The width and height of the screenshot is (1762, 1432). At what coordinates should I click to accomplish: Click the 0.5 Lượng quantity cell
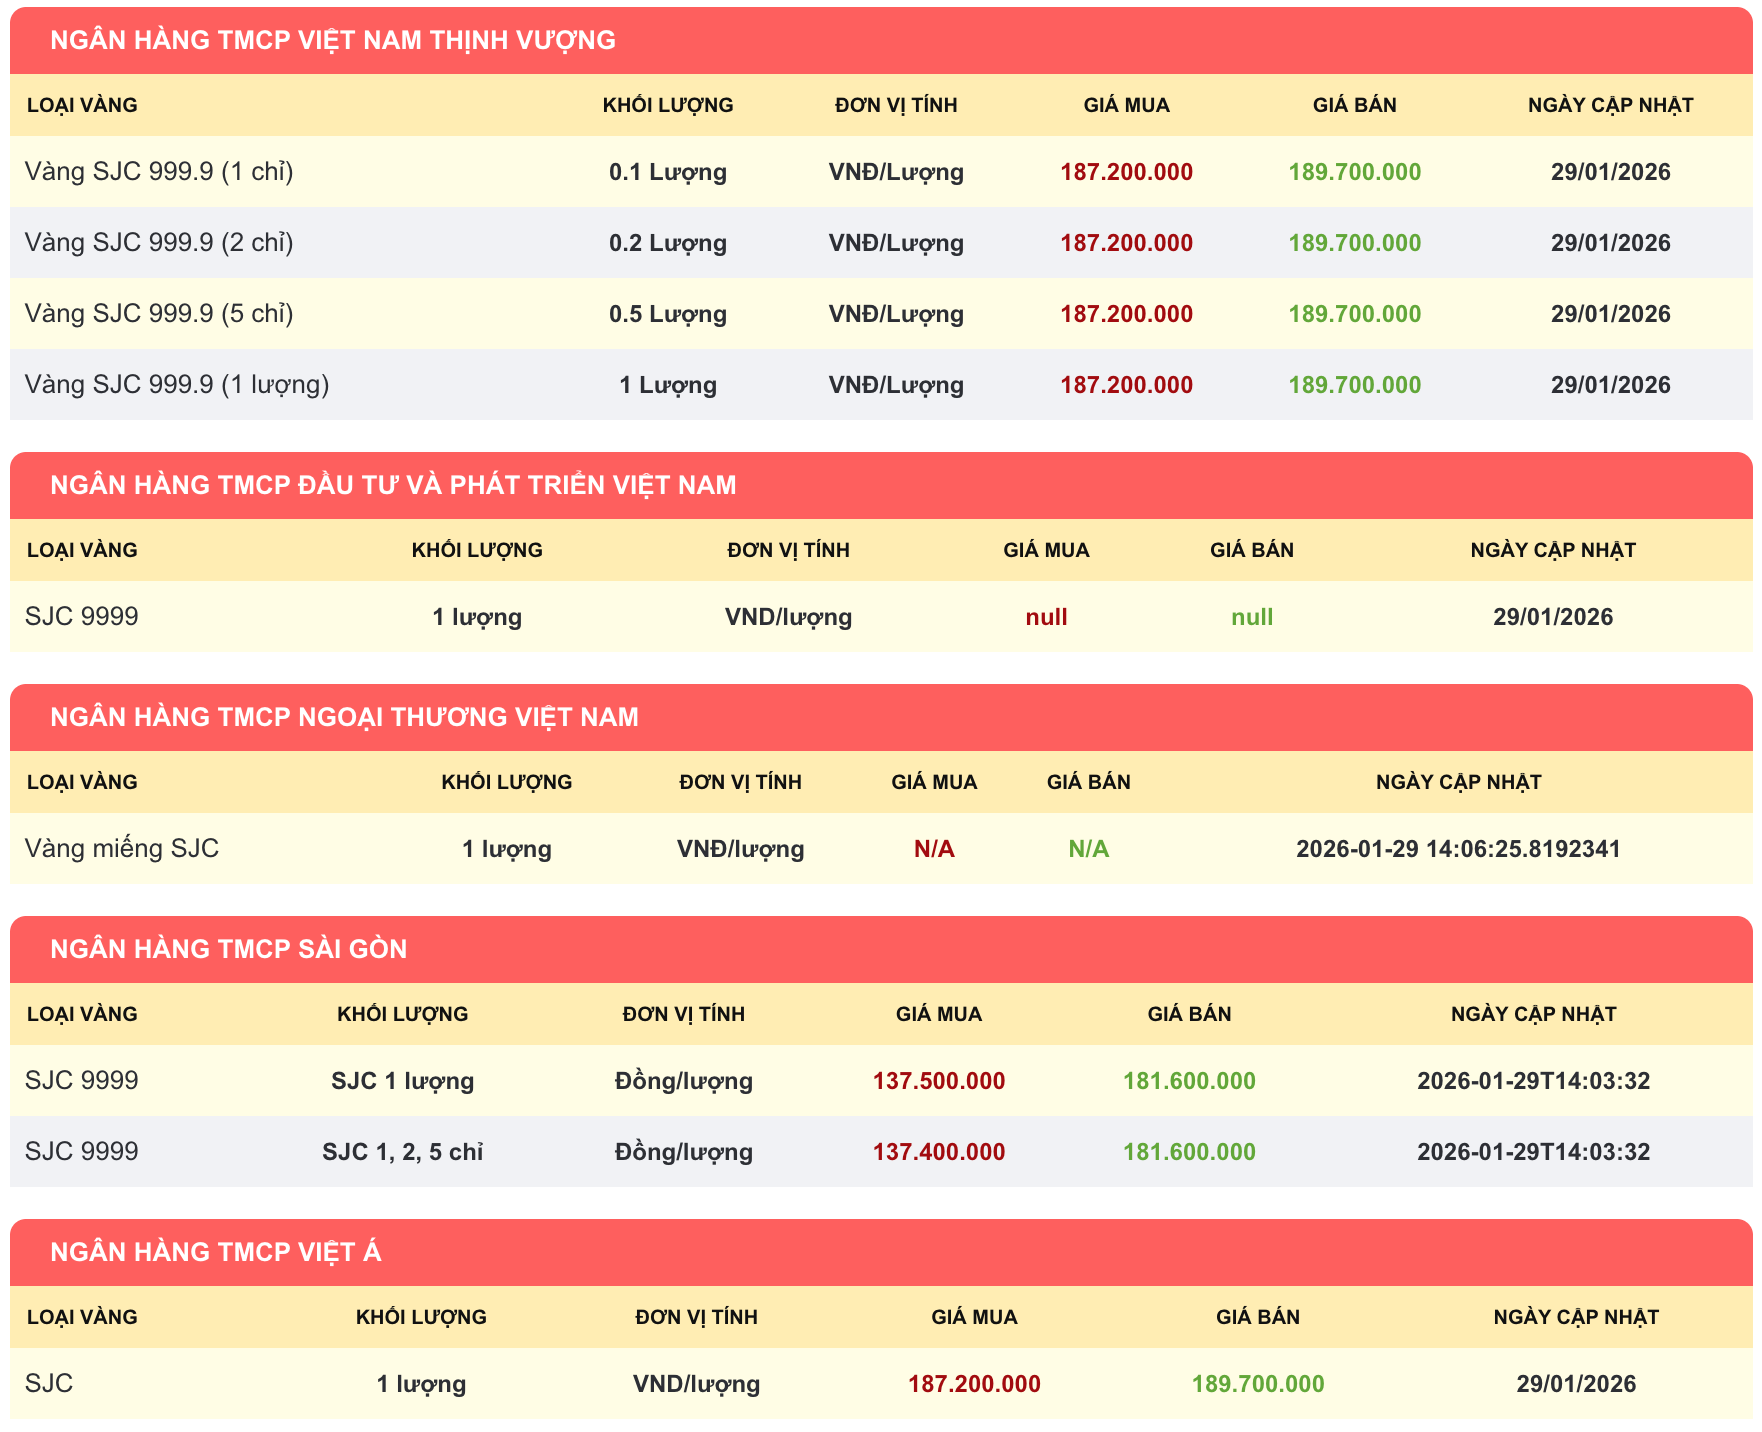667,314
